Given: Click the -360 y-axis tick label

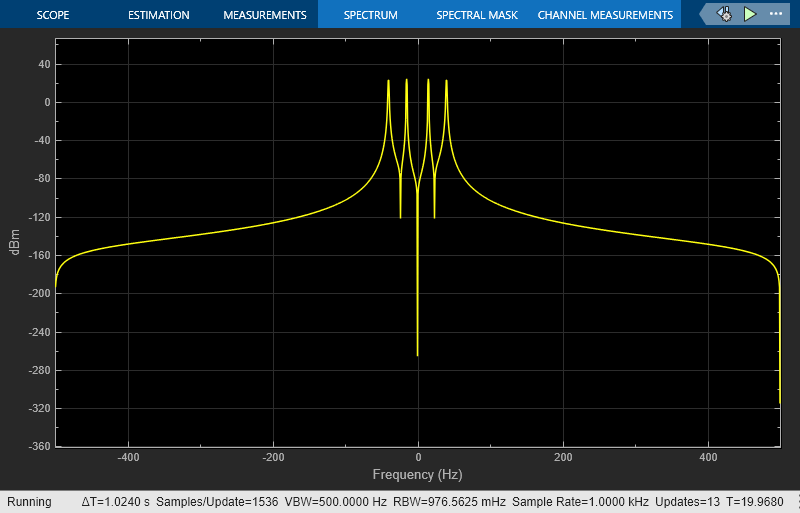Looking at the screenshot, I should click(x=39, y=446).
